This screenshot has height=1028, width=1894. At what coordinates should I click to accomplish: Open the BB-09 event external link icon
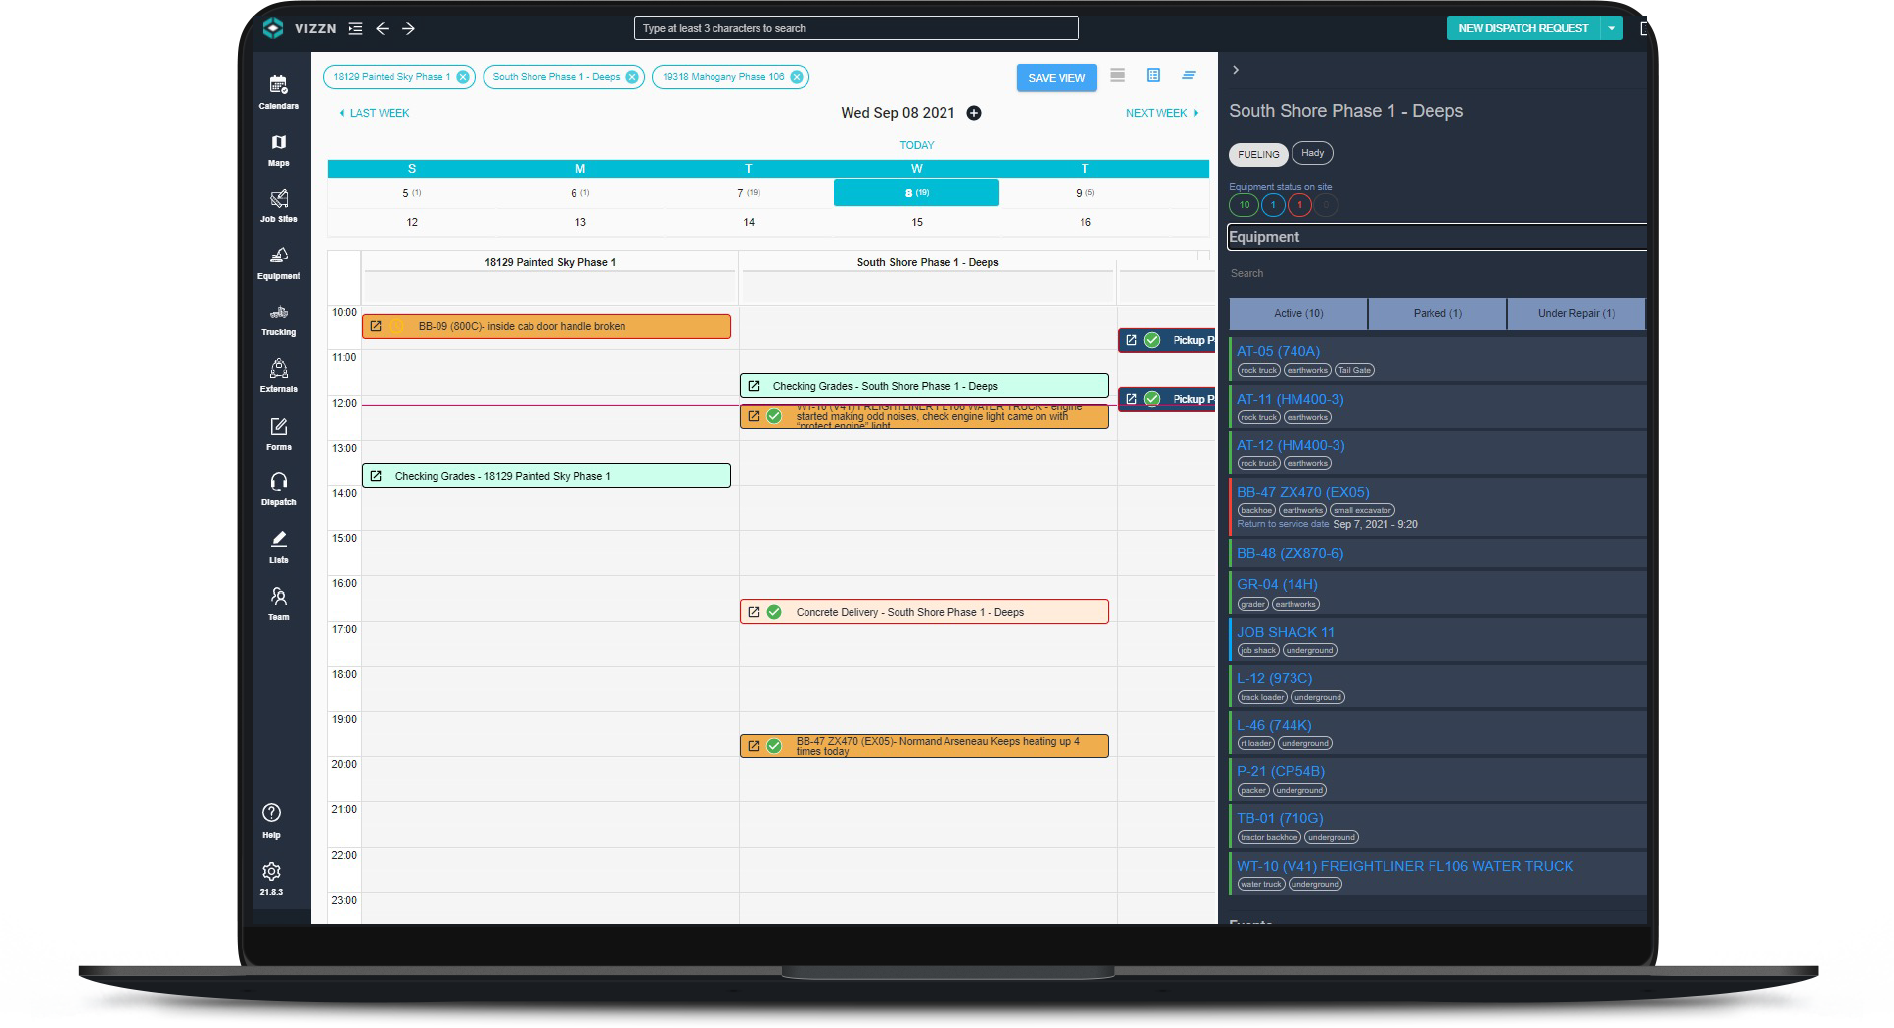tap(376, 326)
